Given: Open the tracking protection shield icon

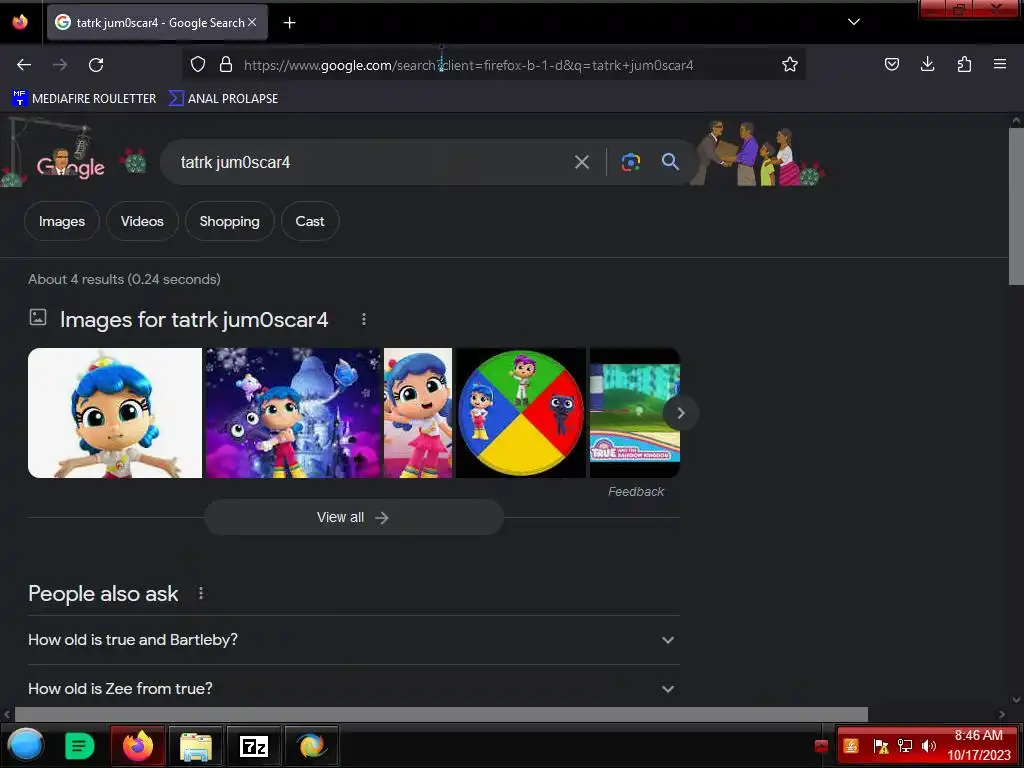Looking at the screenshot, I should [198, 64].
